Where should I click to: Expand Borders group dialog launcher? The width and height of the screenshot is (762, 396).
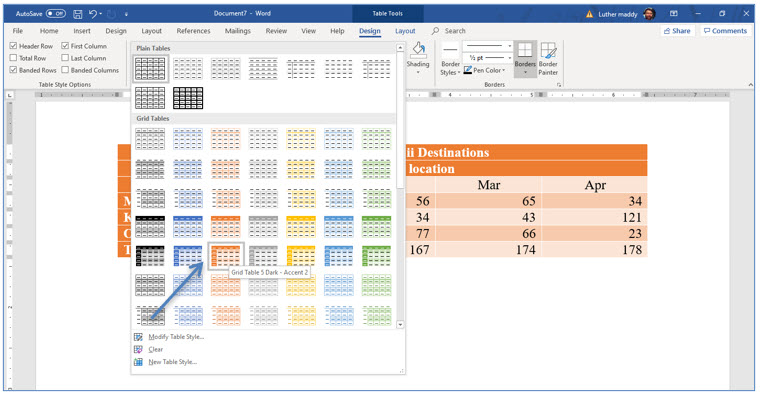point(559,85)
